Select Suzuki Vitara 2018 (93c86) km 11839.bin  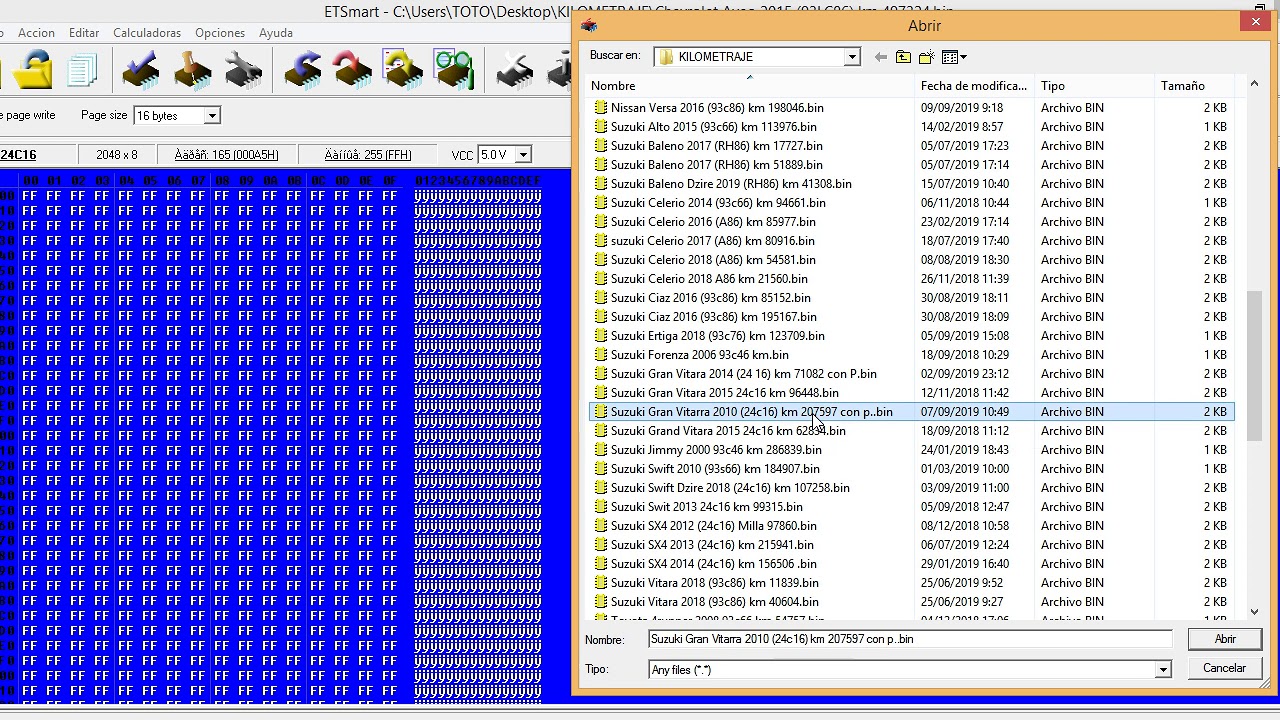point(714,582)
